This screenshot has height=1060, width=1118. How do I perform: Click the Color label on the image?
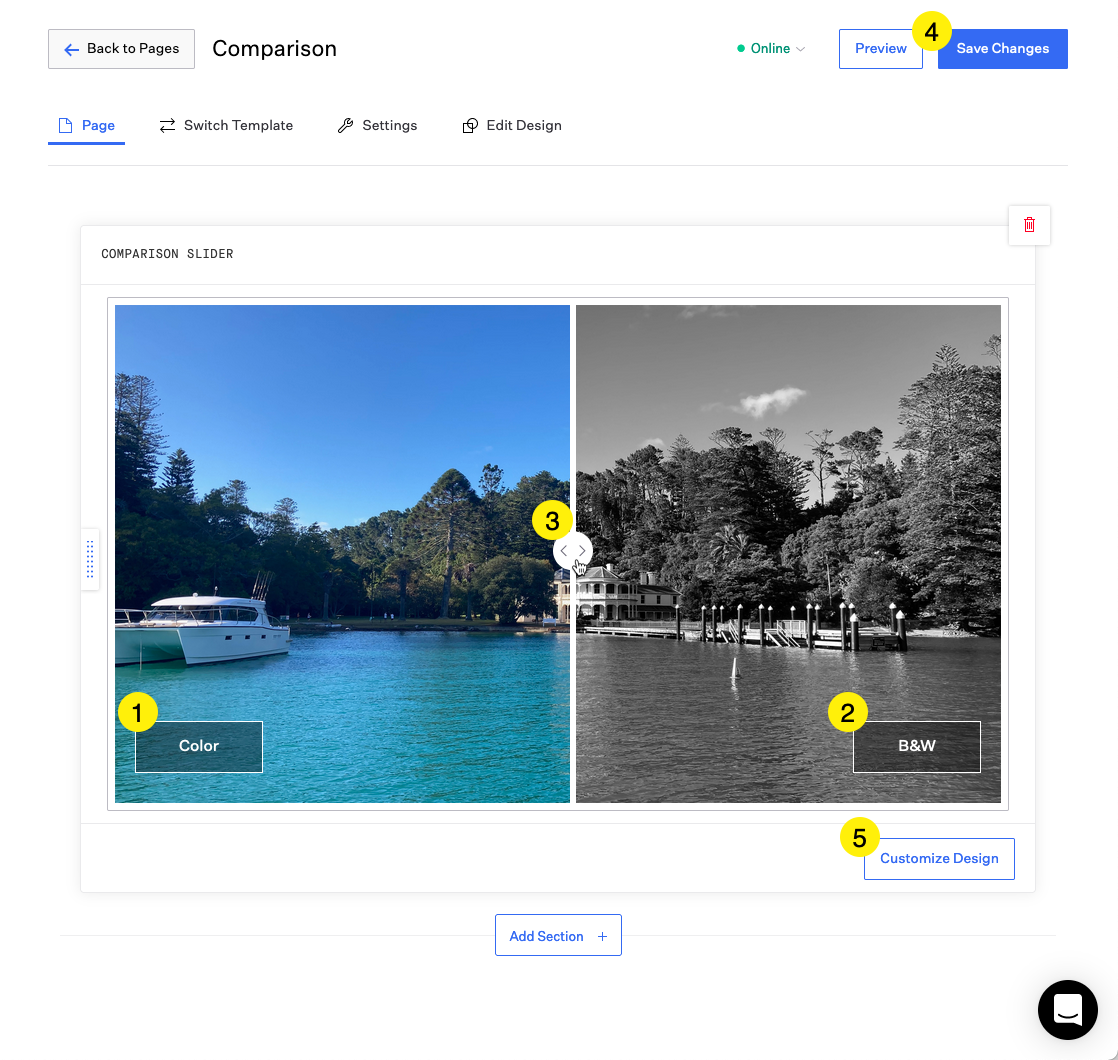[x=198, y=746]
